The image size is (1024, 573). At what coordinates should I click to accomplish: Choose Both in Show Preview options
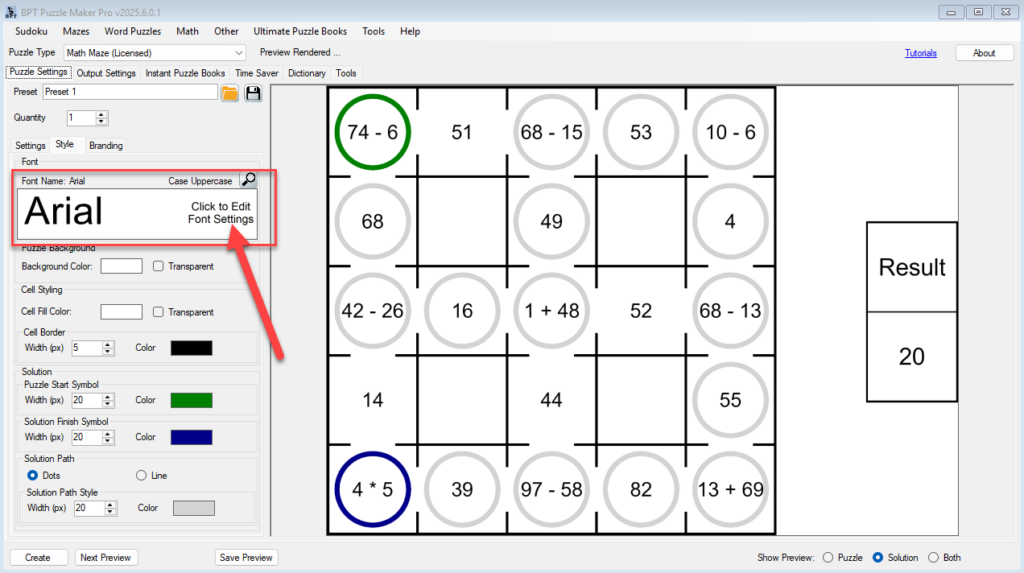pos(934,557)
